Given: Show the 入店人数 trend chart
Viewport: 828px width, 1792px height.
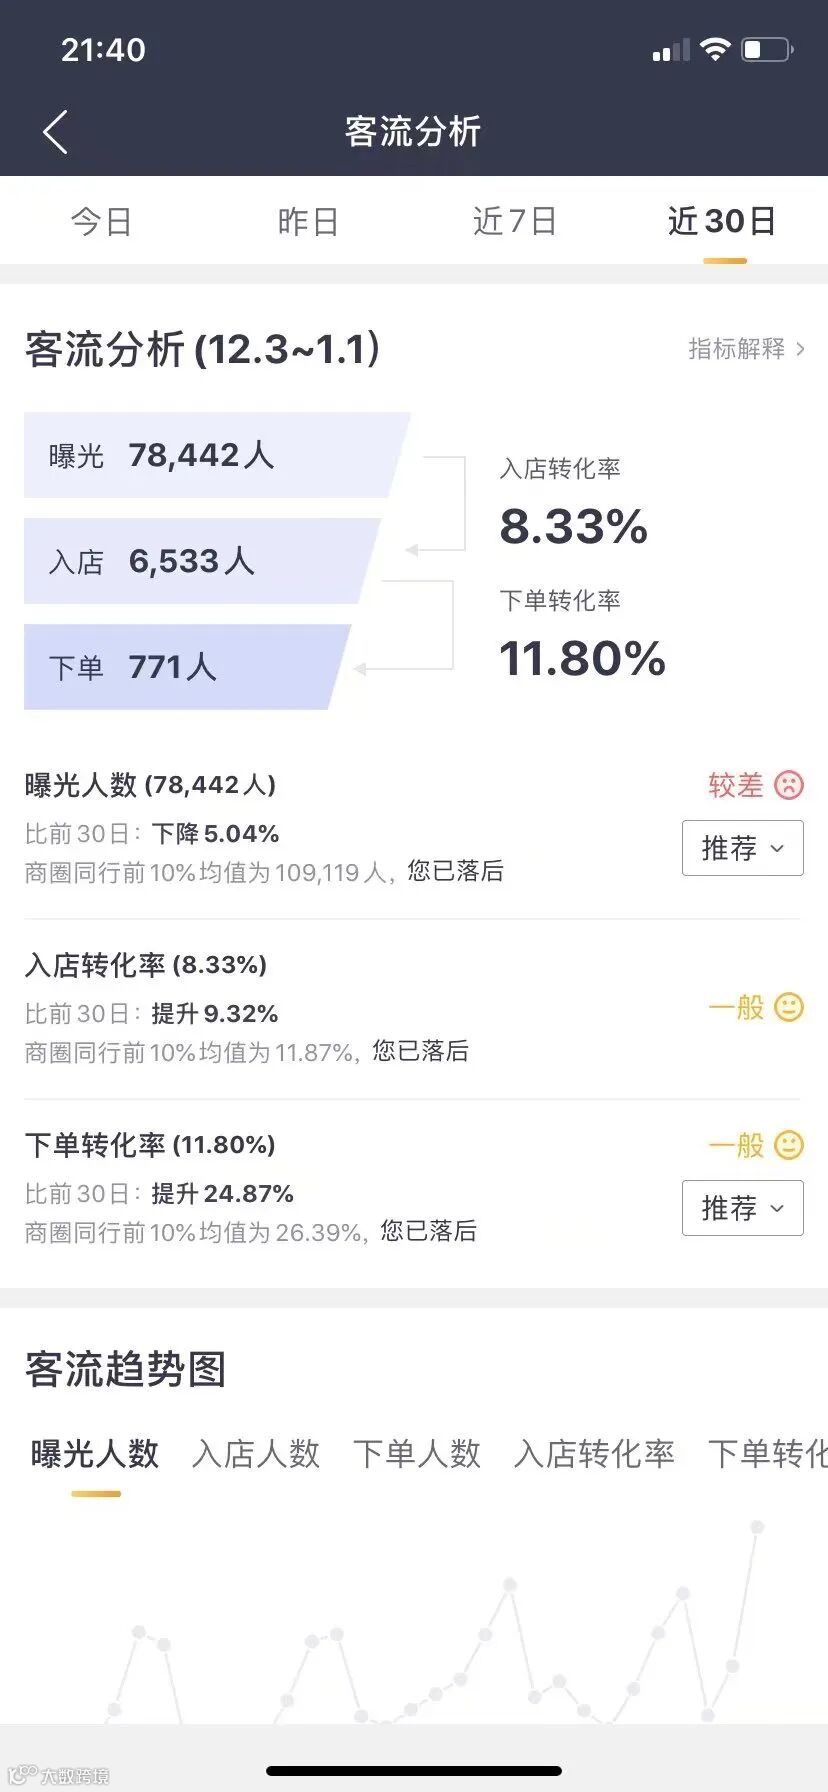Looking at the screenshot, I should (256, 1454).
